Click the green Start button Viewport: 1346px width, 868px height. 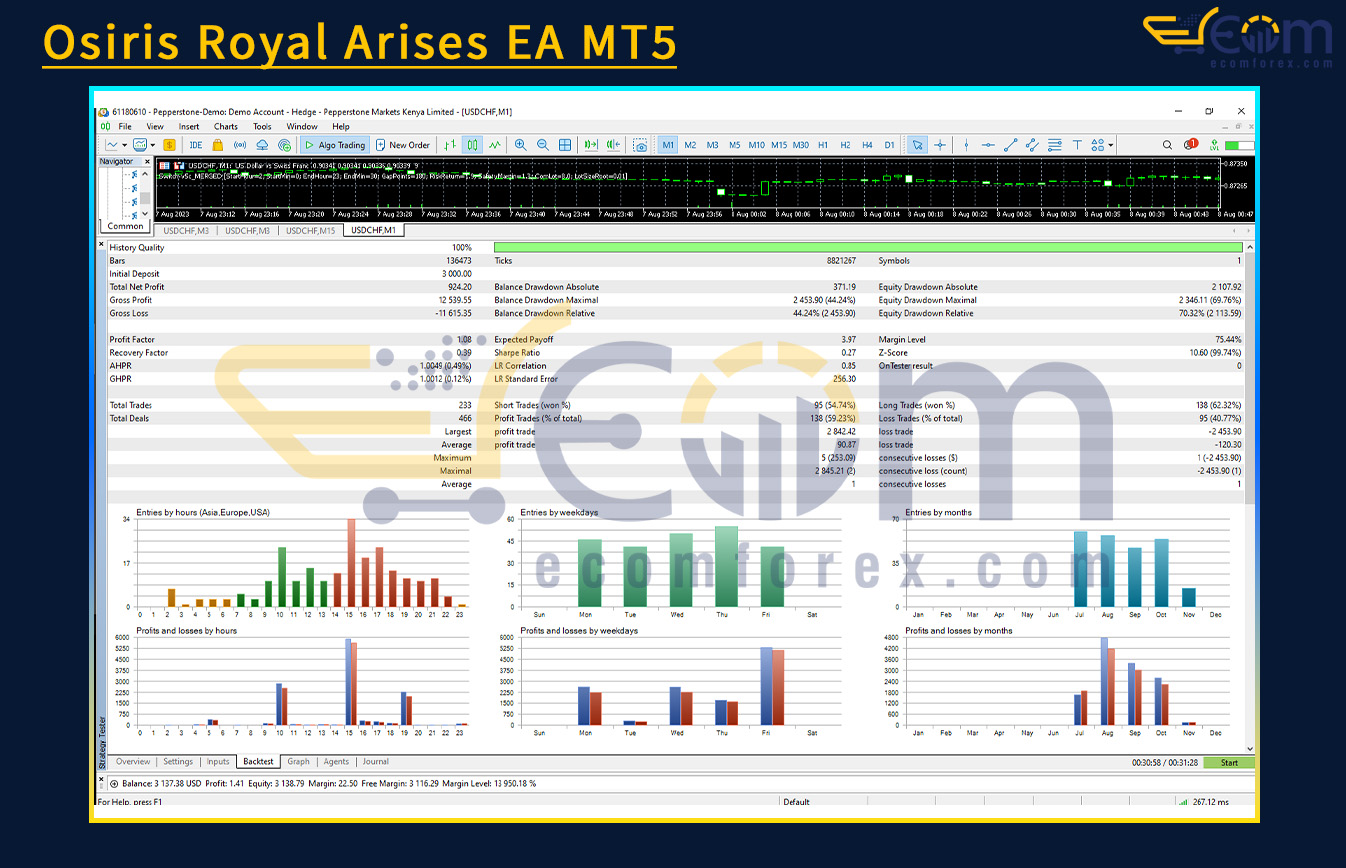[x=1228, y=763]
